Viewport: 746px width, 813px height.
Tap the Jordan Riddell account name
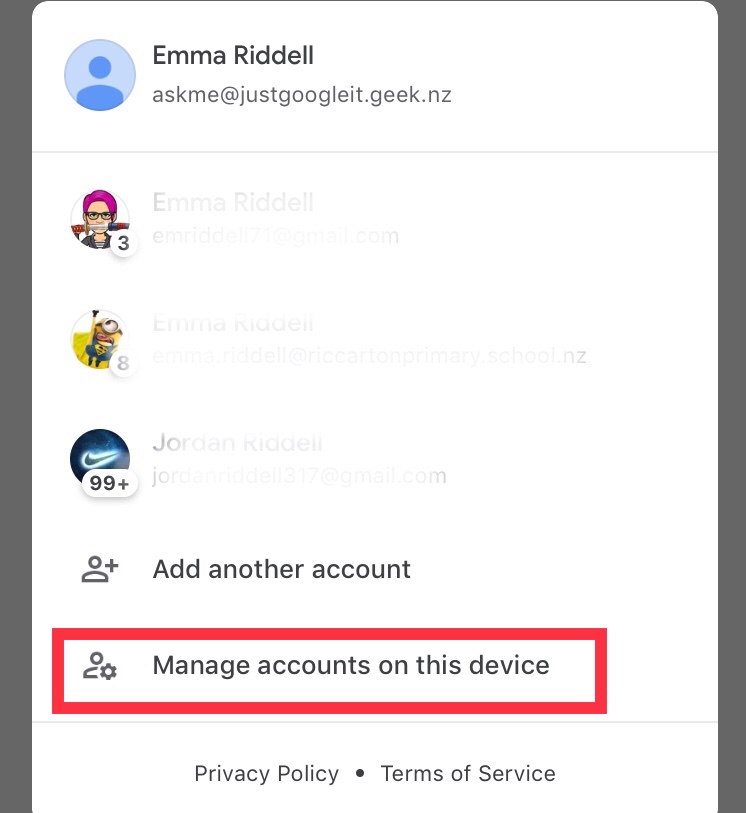[x=237, y=442]
